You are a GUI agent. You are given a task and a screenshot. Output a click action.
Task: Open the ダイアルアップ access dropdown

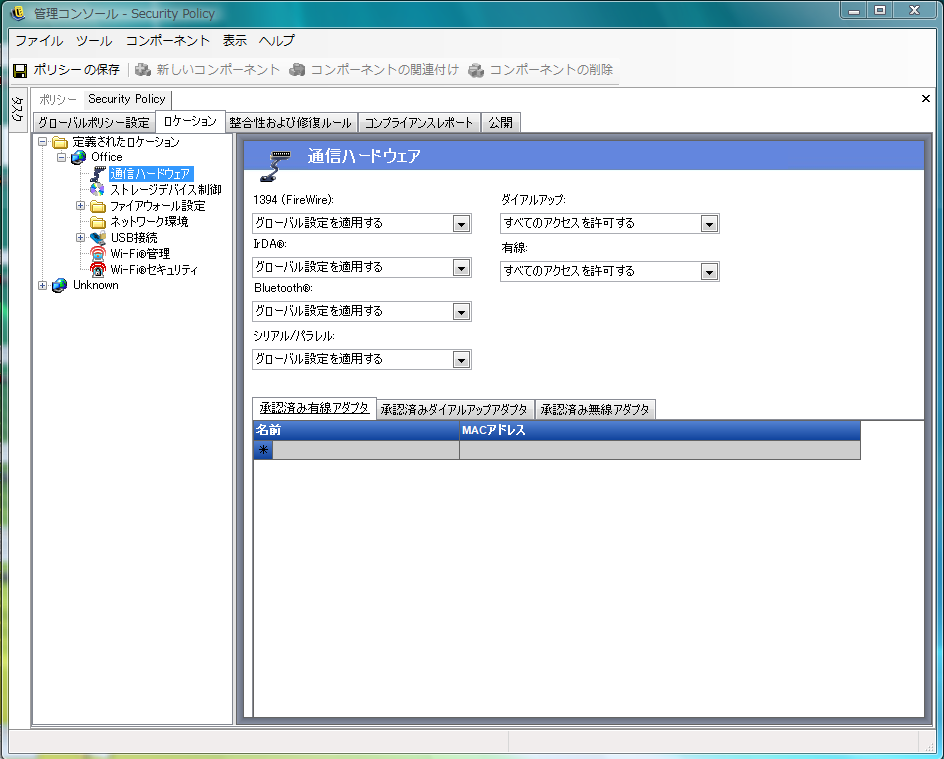click(x=709, y=224)
